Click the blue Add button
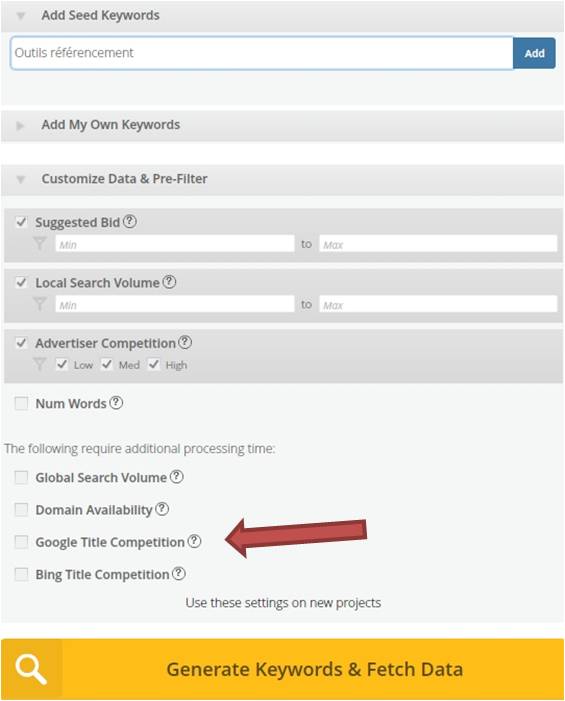The height and width of the screenshot is (701, 565). click(534, 53)
